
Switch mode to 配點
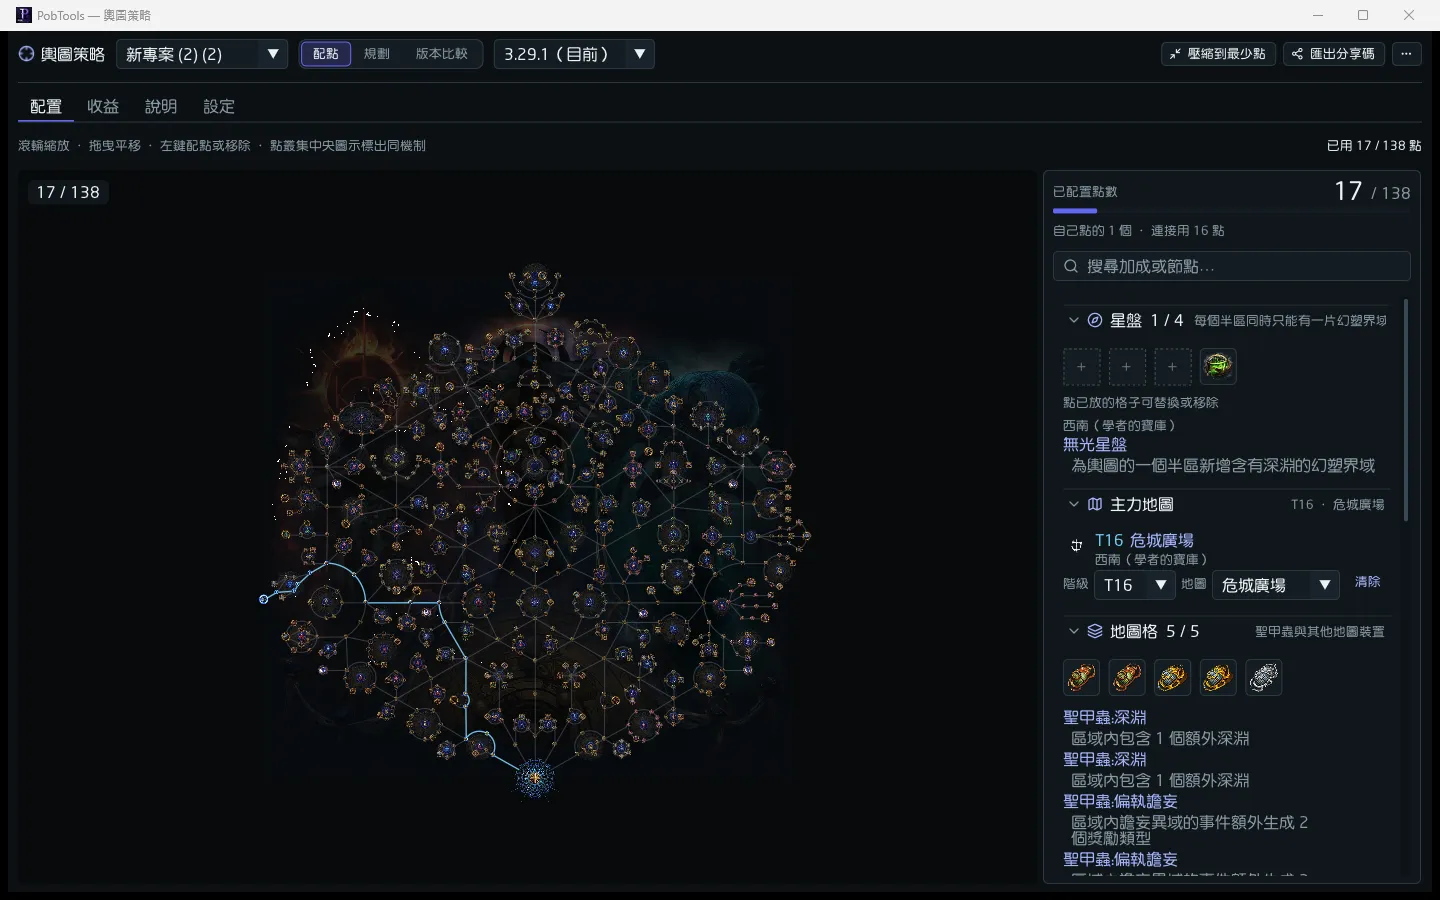pyautogui.click(x=326, y=54)
